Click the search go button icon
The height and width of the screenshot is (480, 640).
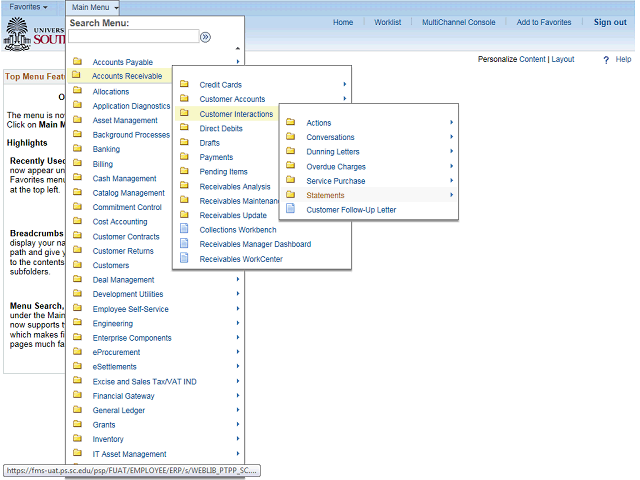(x=205, y=37)
